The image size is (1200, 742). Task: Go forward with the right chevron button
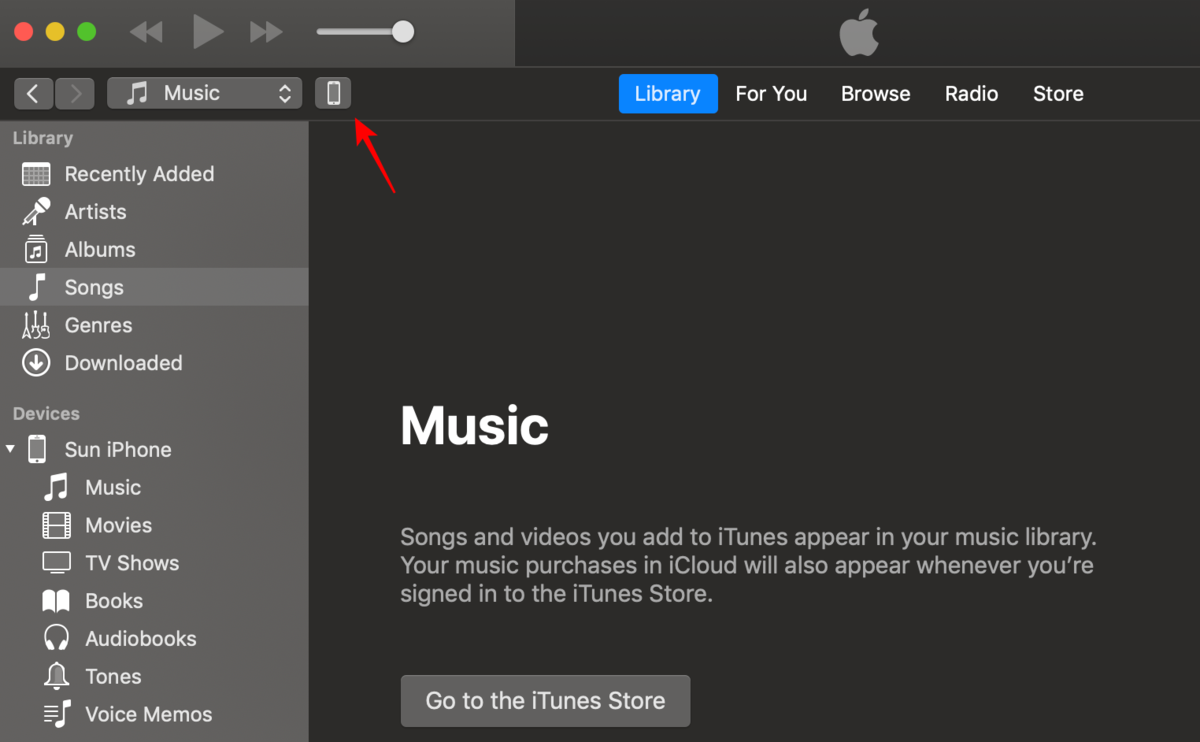coord(75,93)
